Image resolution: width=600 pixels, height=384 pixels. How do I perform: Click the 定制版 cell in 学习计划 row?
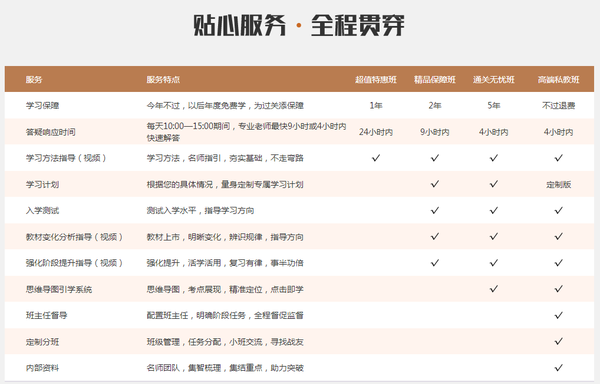point(559,184)
